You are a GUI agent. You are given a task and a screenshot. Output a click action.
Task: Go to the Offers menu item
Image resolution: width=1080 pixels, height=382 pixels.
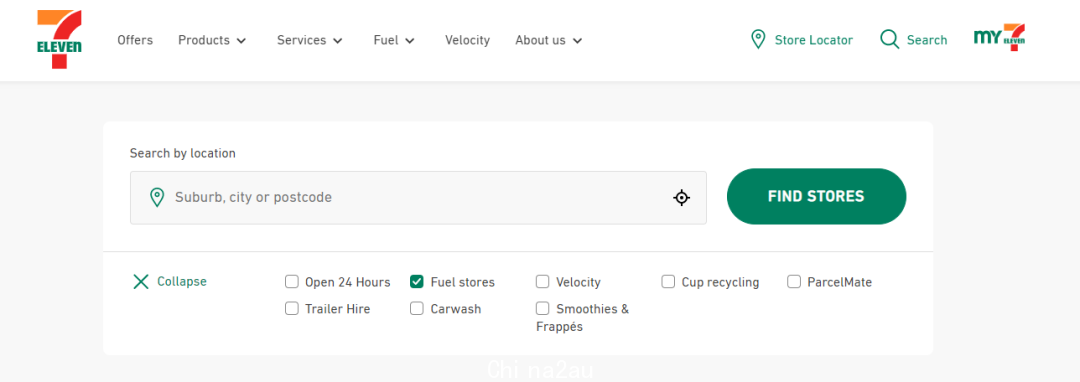(x=135, y=40)
